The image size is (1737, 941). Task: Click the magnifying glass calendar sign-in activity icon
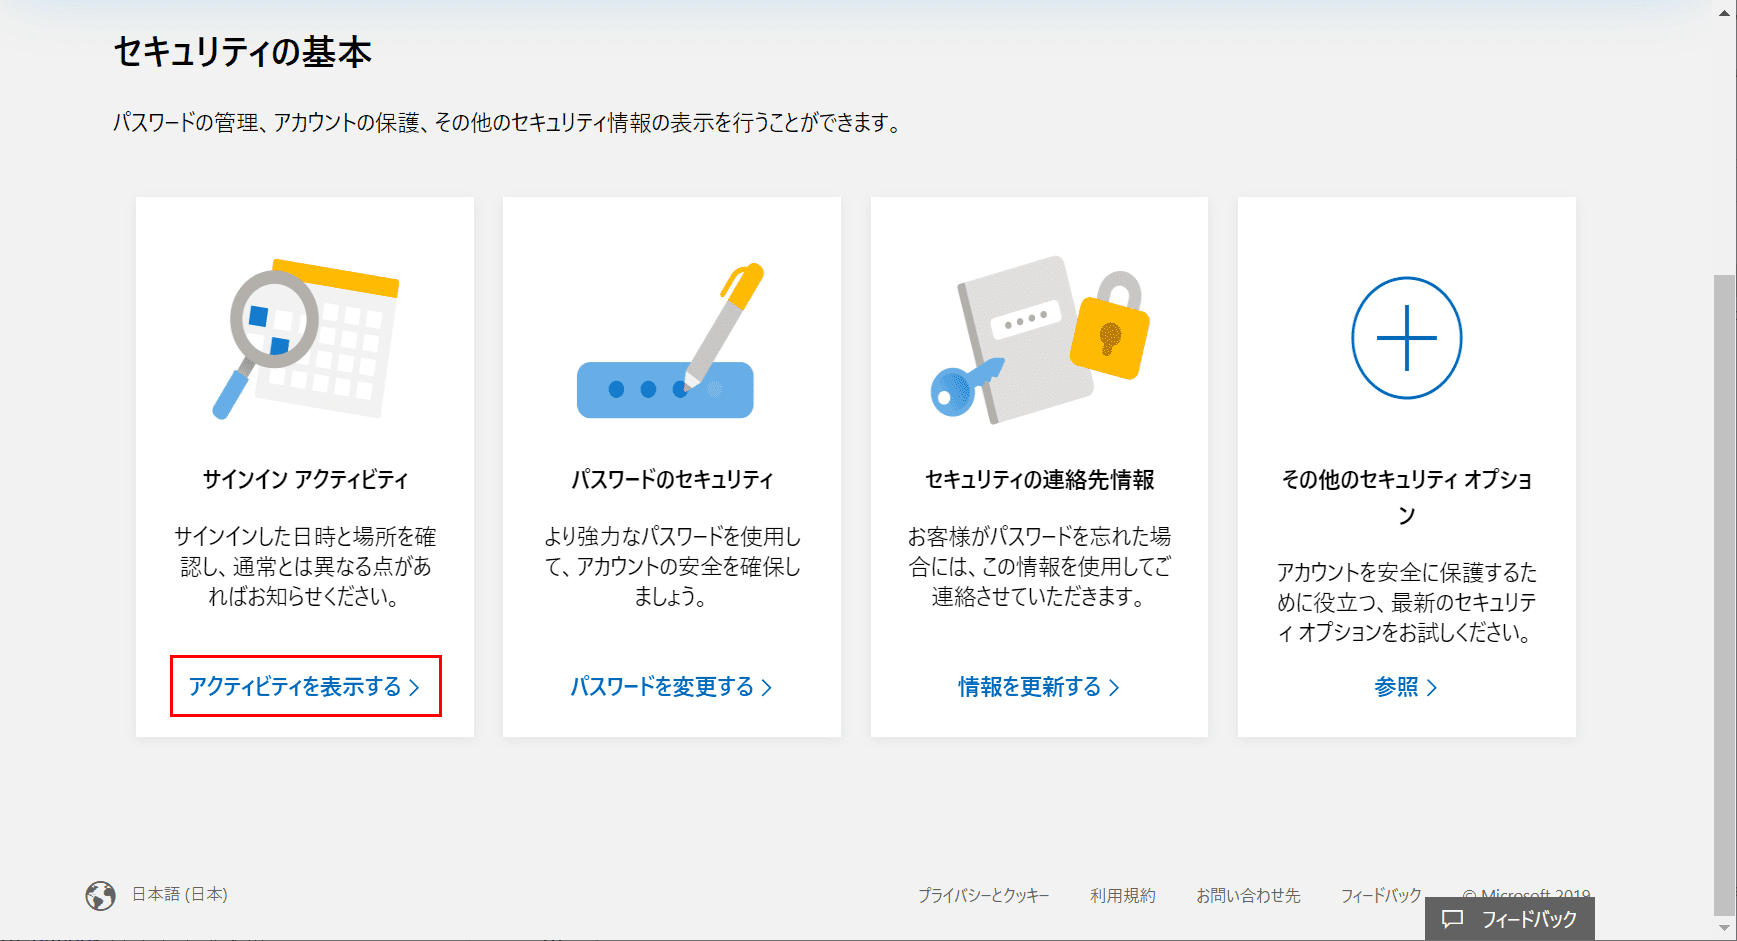[x=304, y=339]
